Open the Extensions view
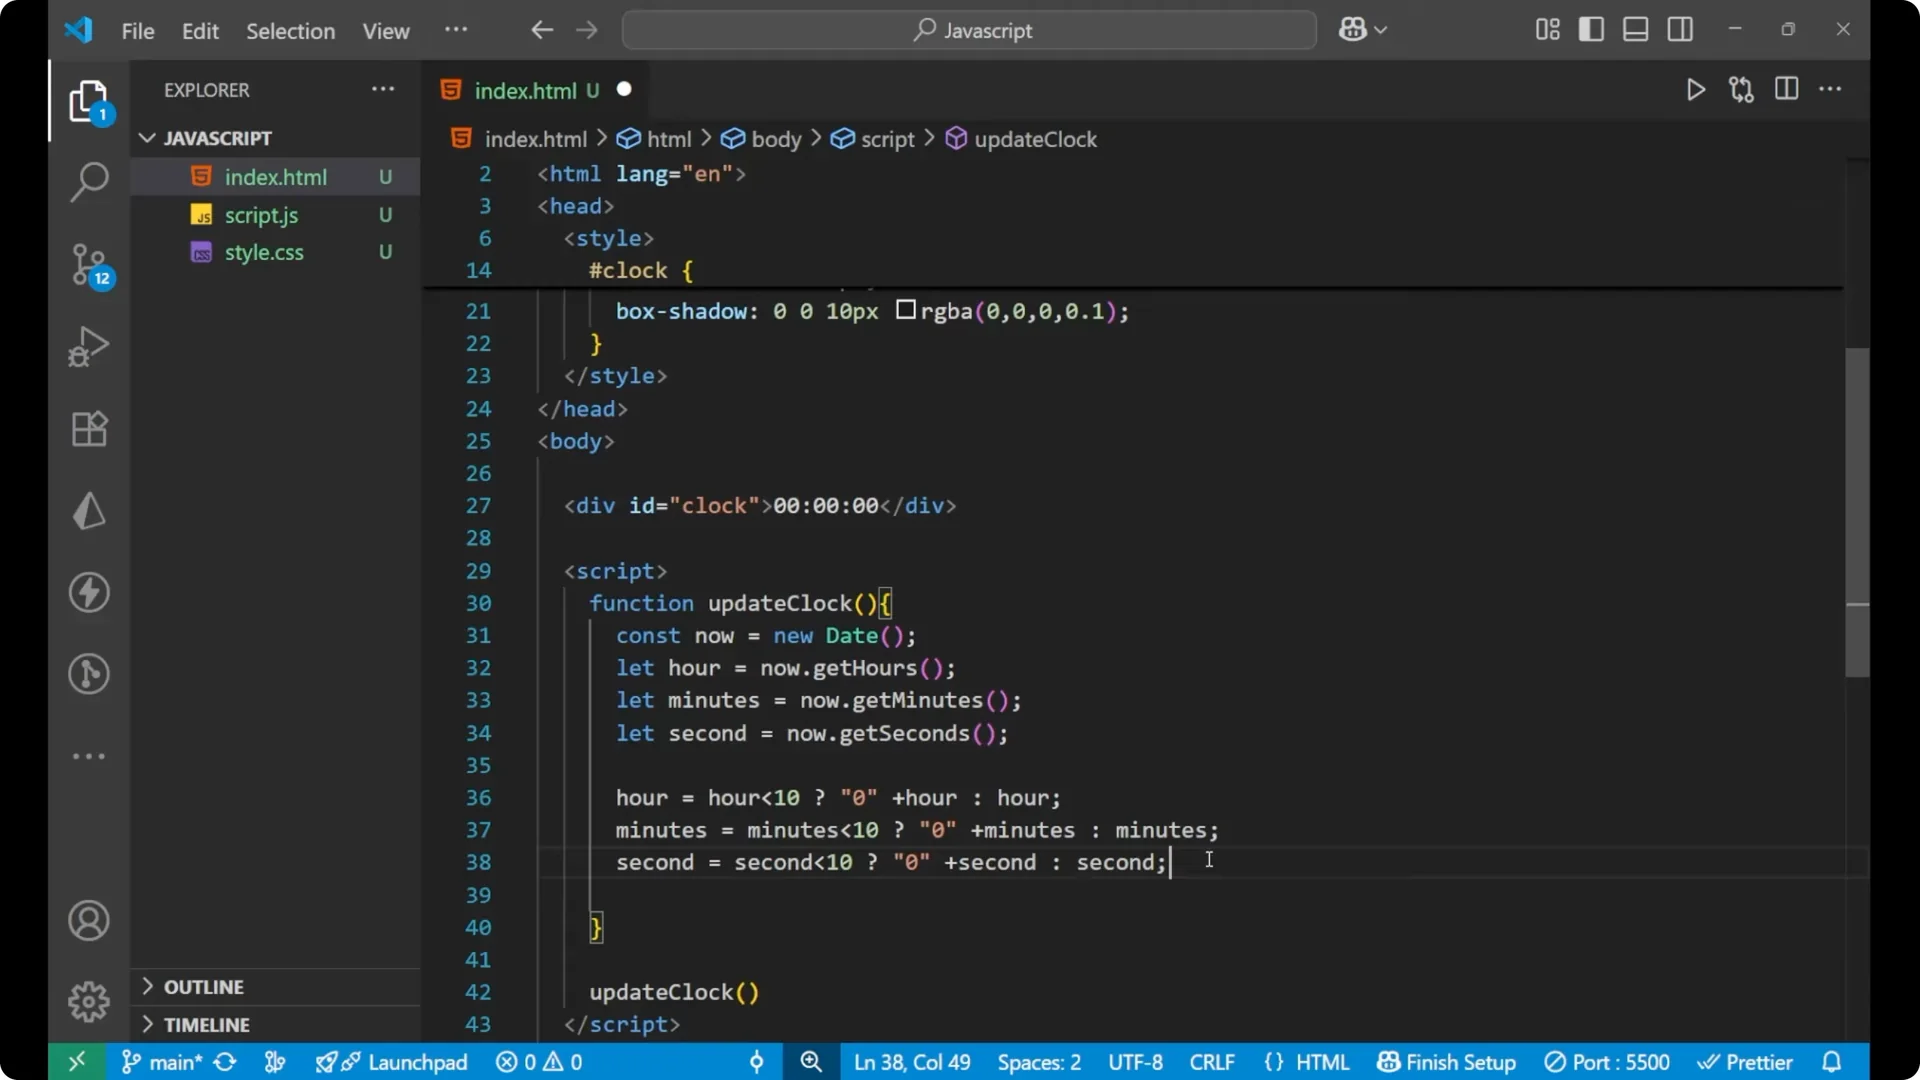Viewport: 1920px width, 1080px height. (x=88, y=428)
